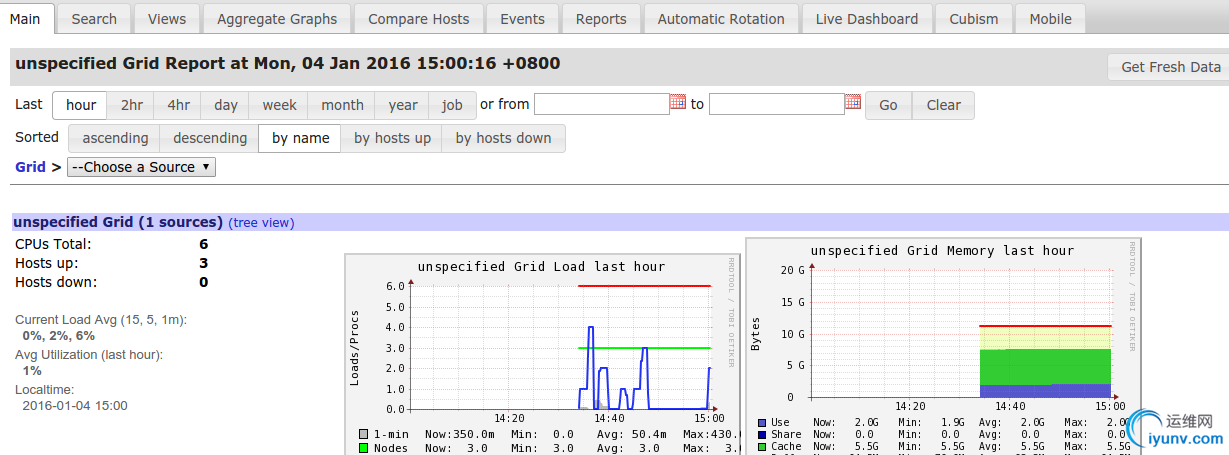The height and width of the screenshot is (455, 1229).
Task: Click the 'CPUs Total:' label
Action: [53, 244]
